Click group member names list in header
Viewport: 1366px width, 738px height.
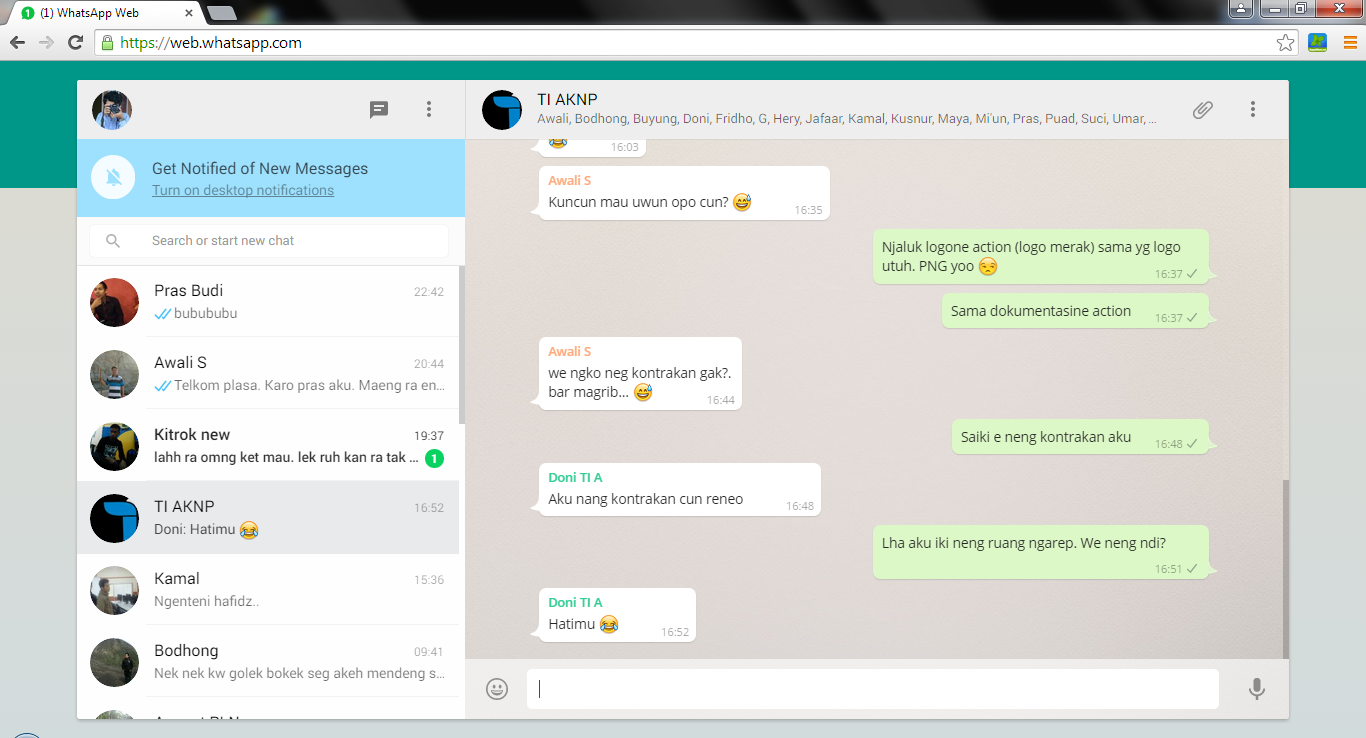(x=847, y=119)
